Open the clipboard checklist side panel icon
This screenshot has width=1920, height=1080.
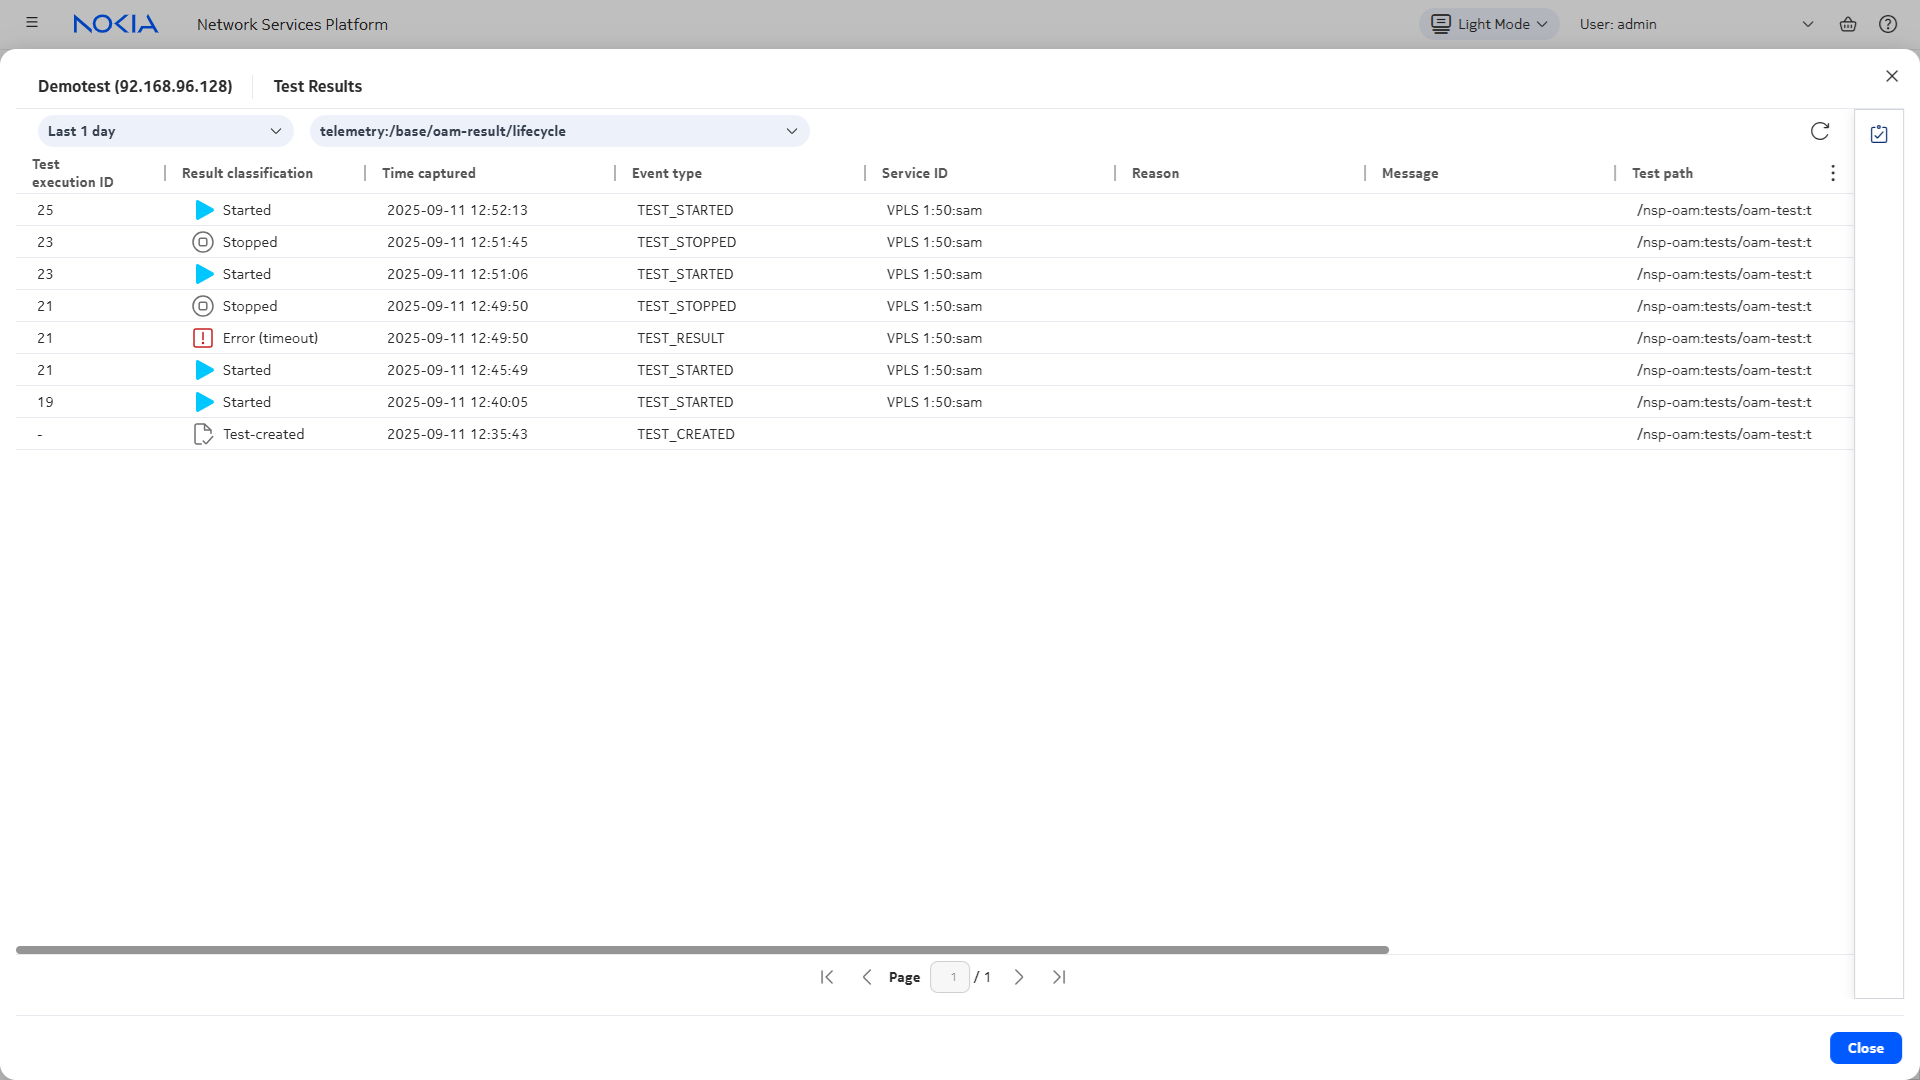(1879, 134)
